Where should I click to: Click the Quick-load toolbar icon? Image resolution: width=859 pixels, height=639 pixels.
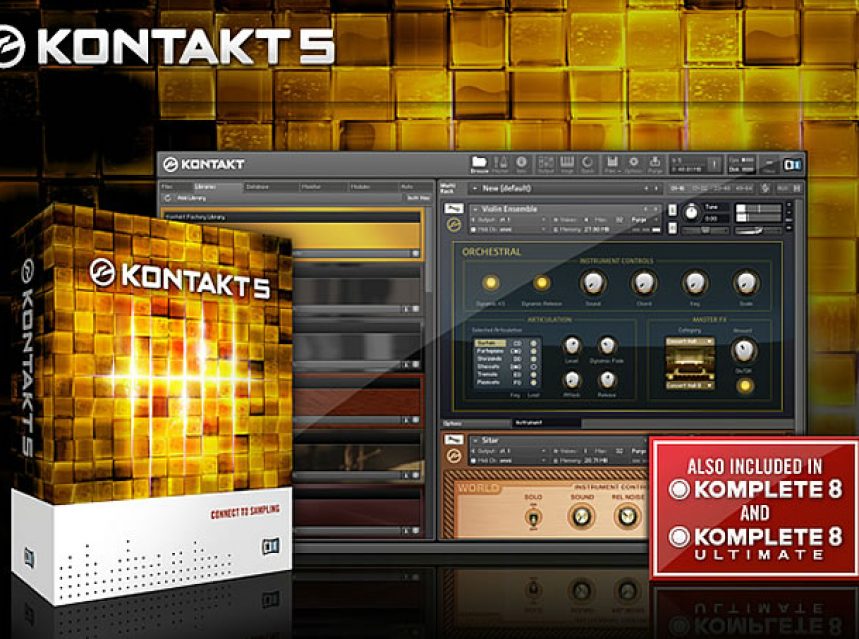[588, 164]
